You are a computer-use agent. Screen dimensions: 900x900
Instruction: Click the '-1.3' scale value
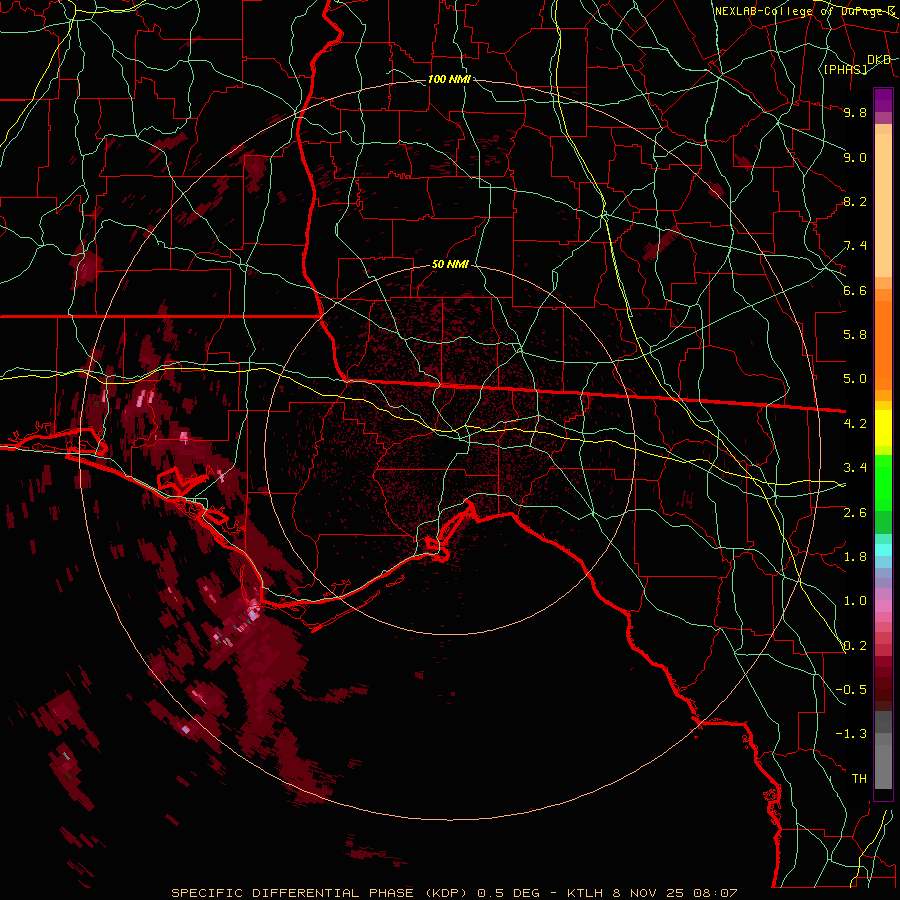pos(851,734)
